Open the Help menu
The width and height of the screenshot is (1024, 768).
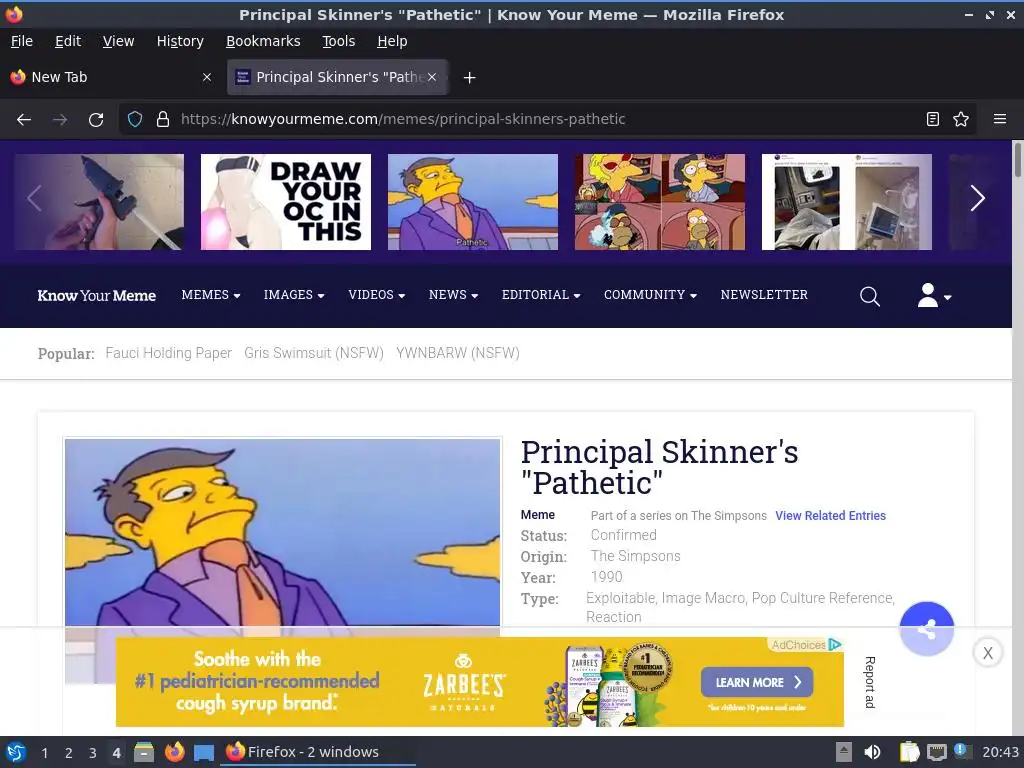[x=392, y=41]
